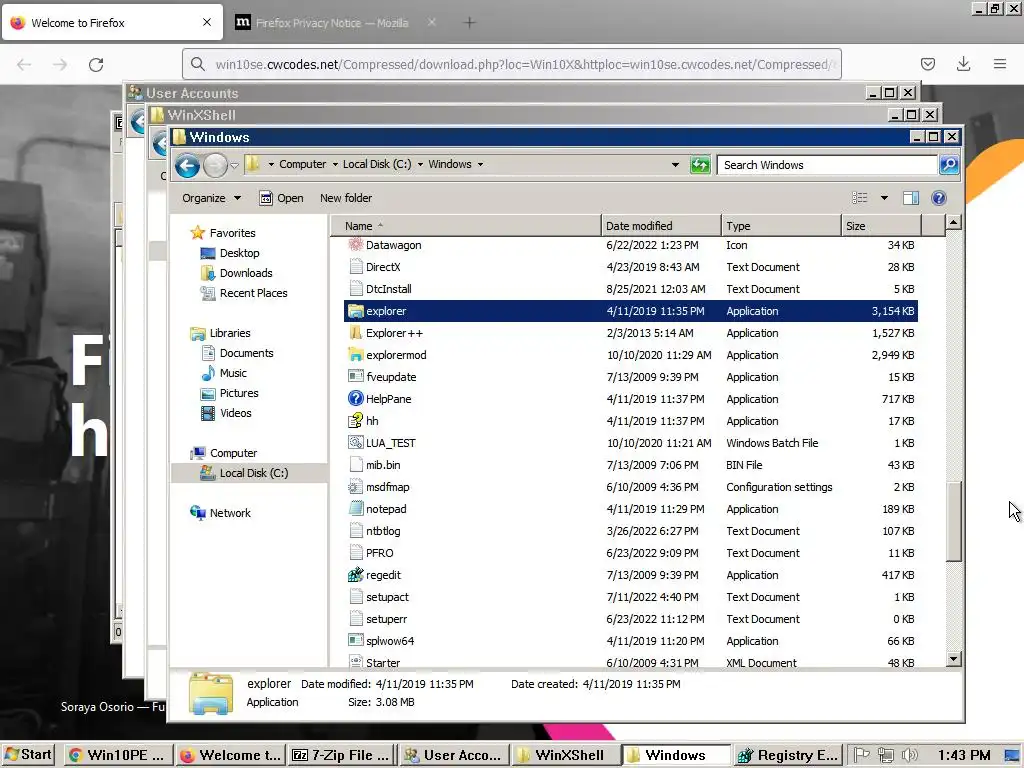Switch to Firefox Privacy Notice tab

[332, 23]
